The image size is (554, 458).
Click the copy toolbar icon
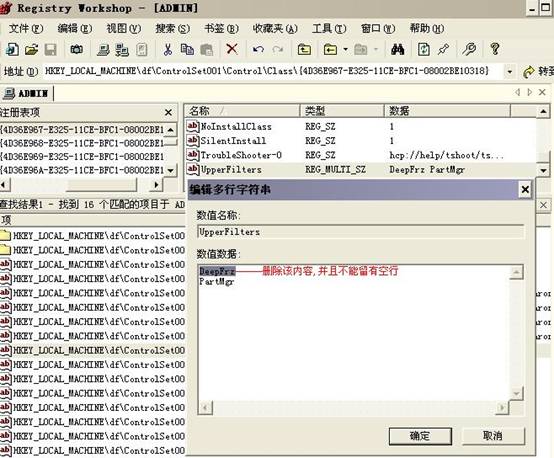point(187,49)
